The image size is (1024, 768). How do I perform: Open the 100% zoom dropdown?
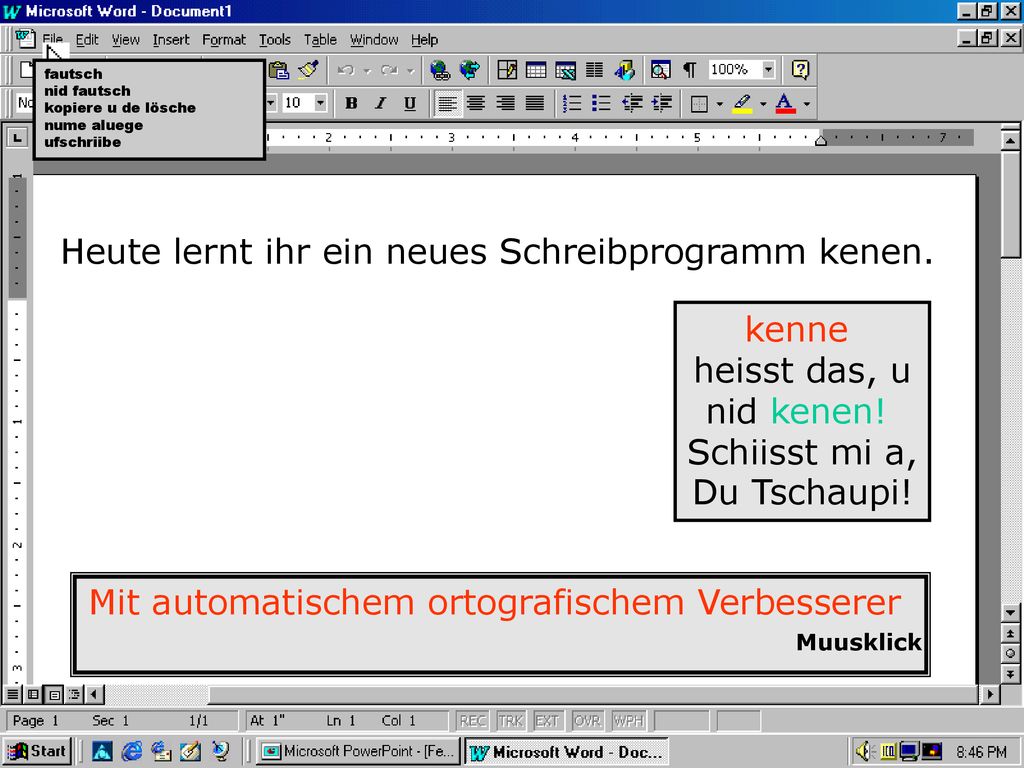click(x=769, y=69)
